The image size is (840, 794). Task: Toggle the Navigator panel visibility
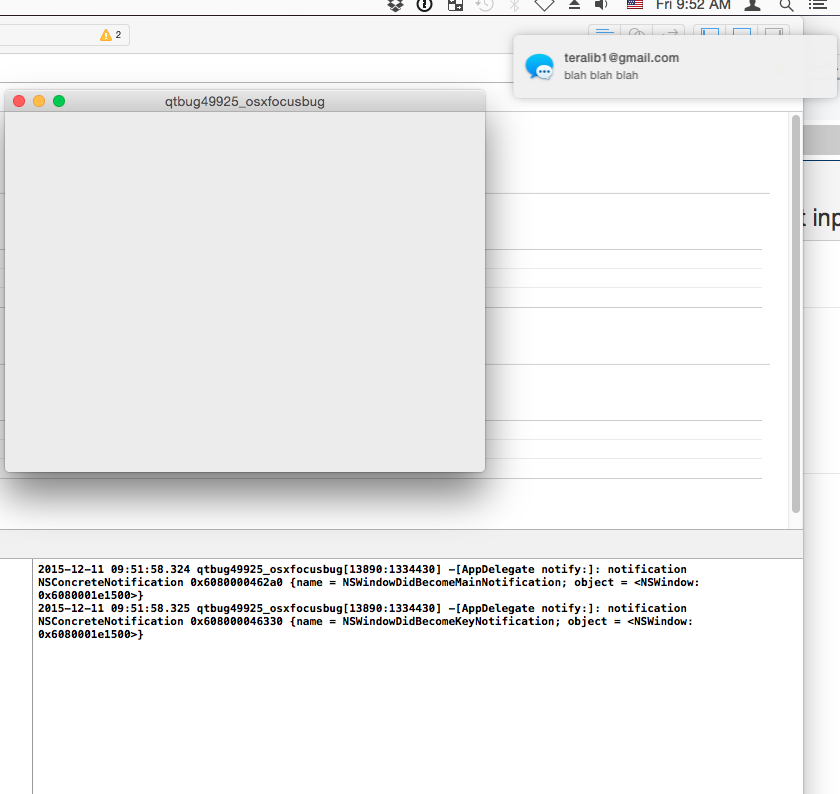tap(710, 33)
